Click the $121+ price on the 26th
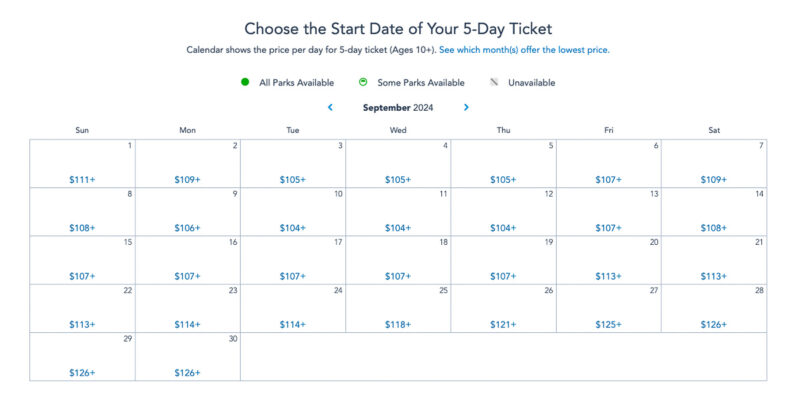 (503, 324)
